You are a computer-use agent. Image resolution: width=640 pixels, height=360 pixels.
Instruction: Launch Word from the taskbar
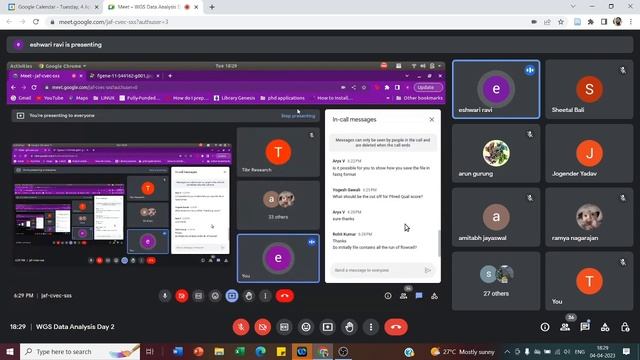(x=178, y=351)
